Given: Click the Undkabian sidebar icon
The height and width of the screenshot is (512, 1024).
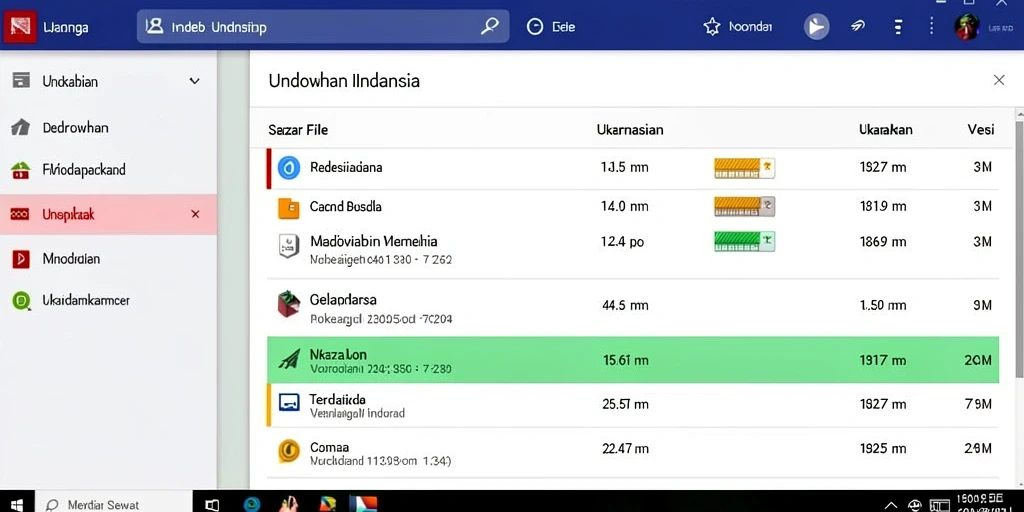Looking at the screenshot, I should [x=21, y=81].
